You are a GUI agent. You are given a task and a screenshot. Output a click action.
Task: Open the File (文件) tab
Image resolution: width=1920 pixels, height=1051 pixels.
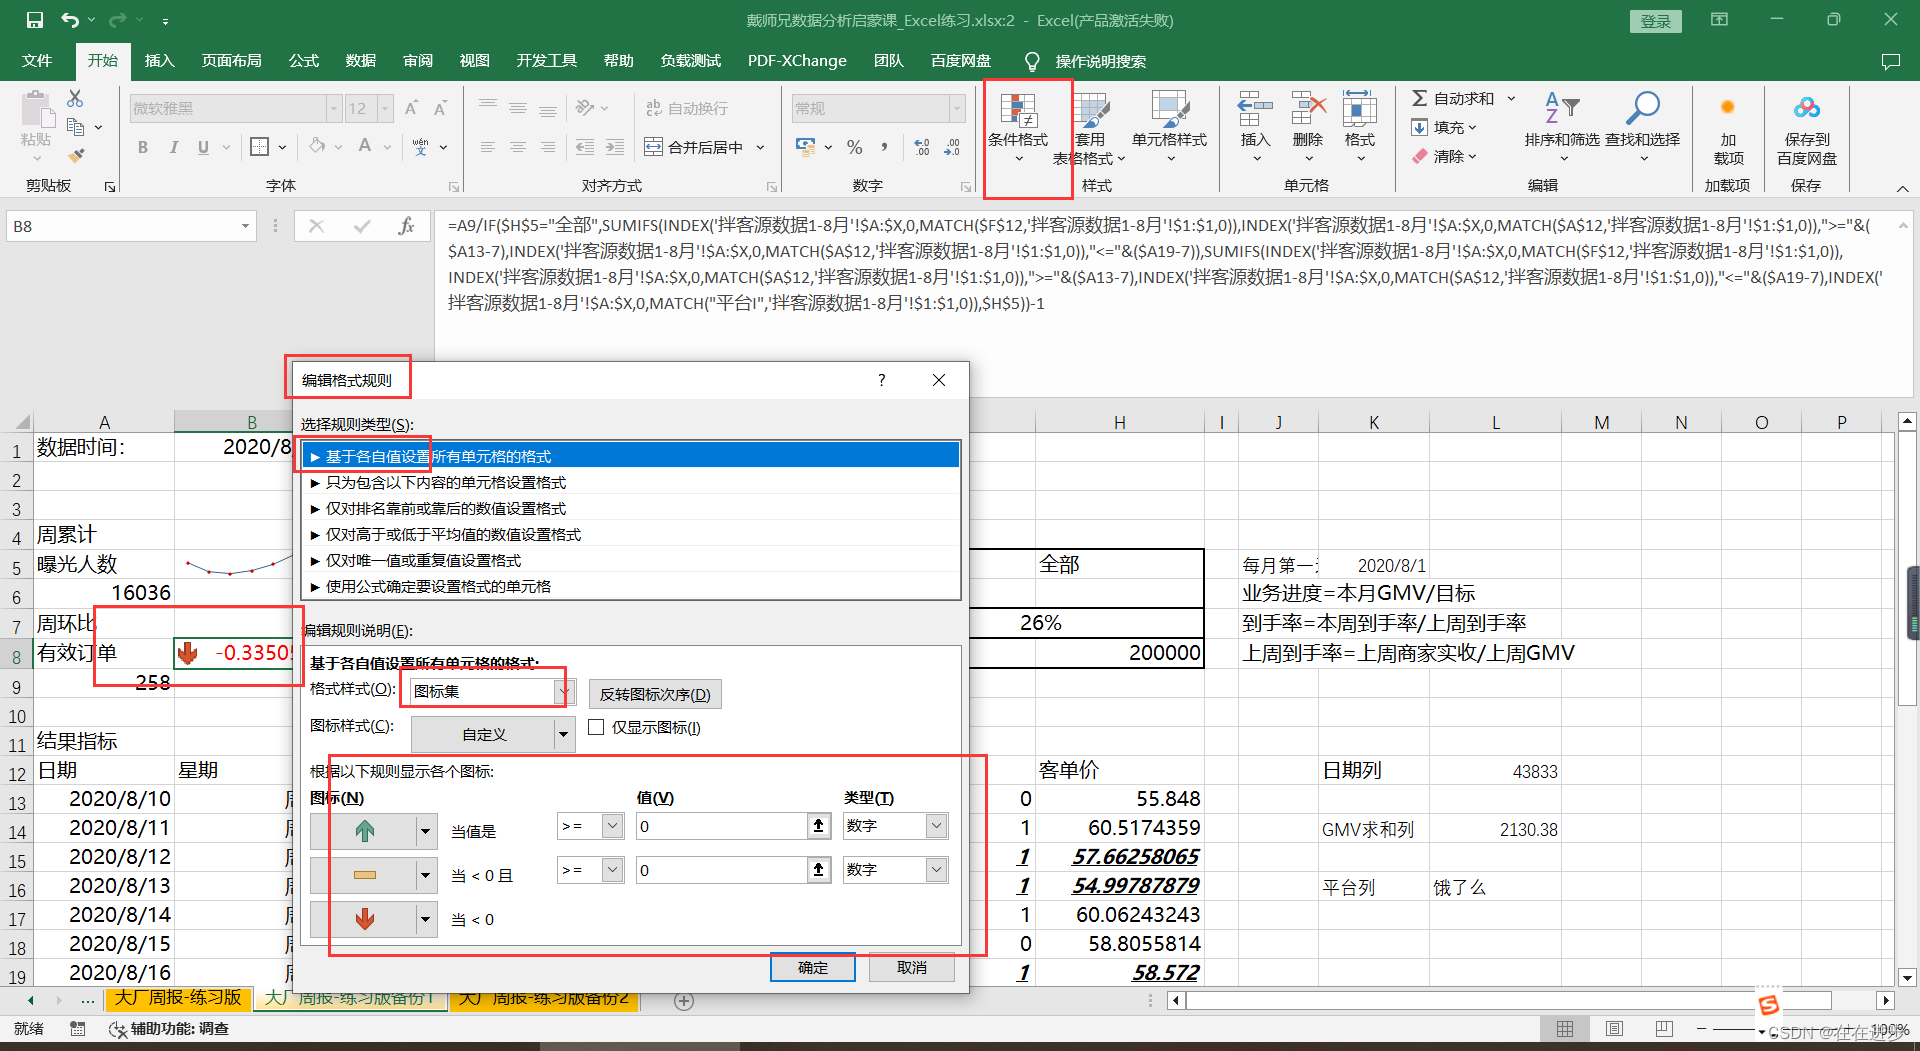(x=37, y=61)
